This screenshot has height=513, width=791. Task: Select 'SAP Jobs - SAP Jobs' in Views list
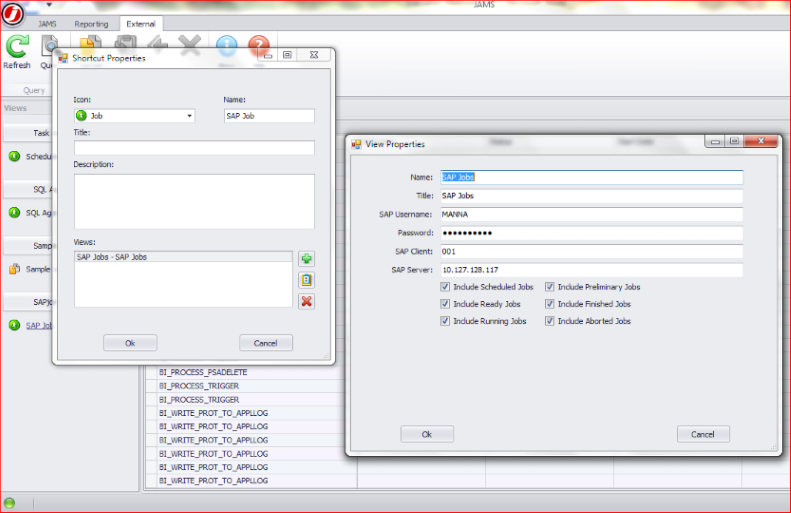[x=183, y=257]
